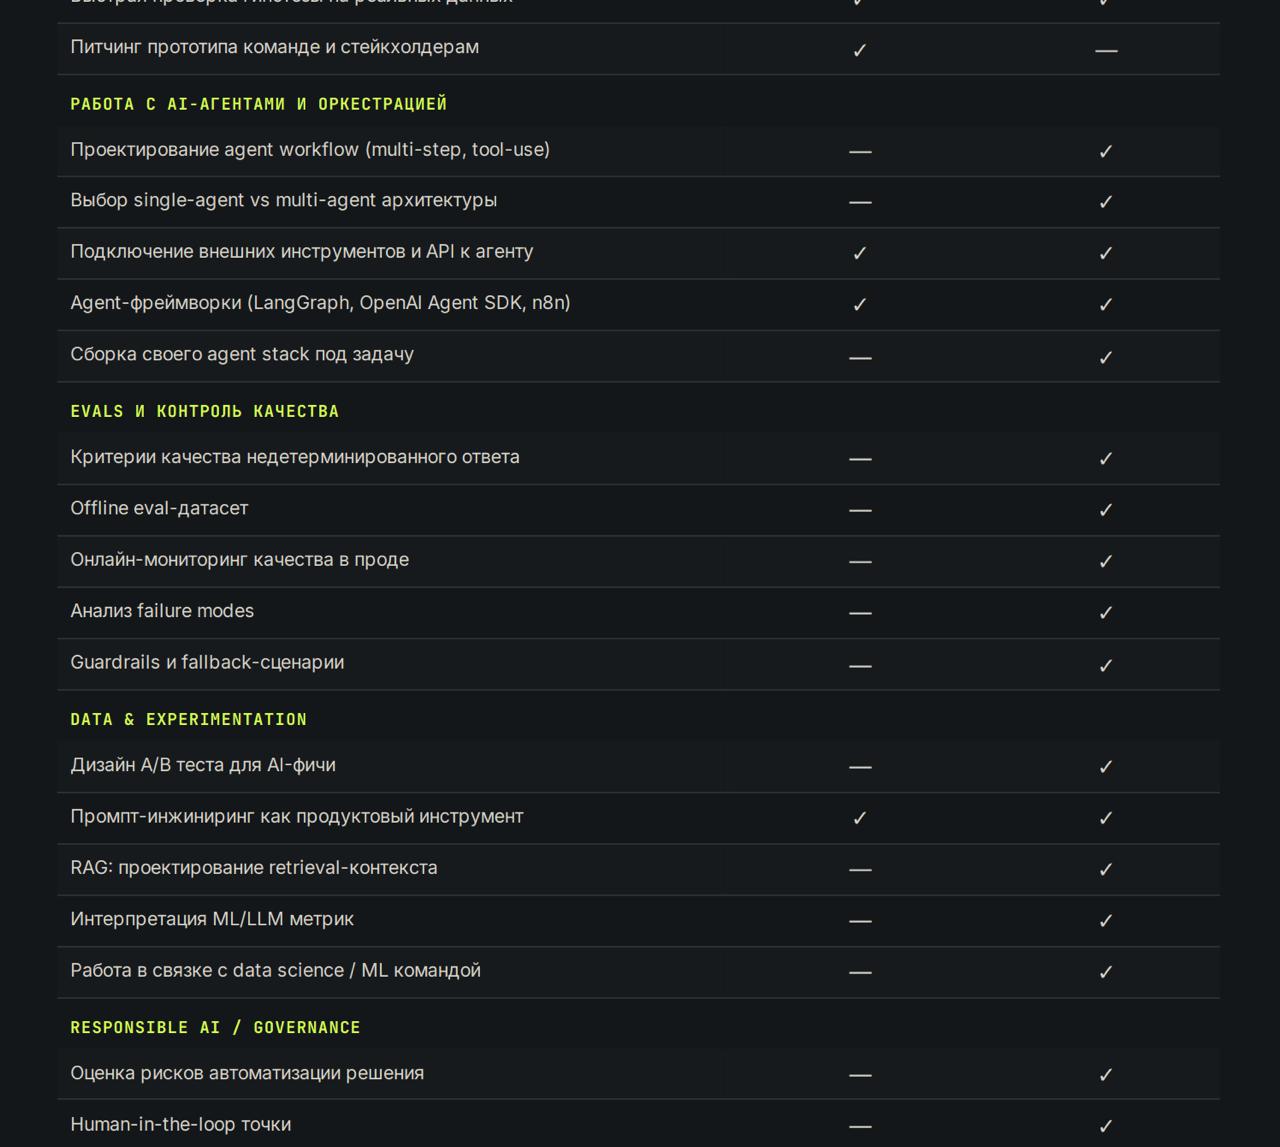Click first checkmark in Промпт-инжиниринг row
The height and width of the screenshot is (1147, 1280).
pyautogui.click(x=860, y=818)
